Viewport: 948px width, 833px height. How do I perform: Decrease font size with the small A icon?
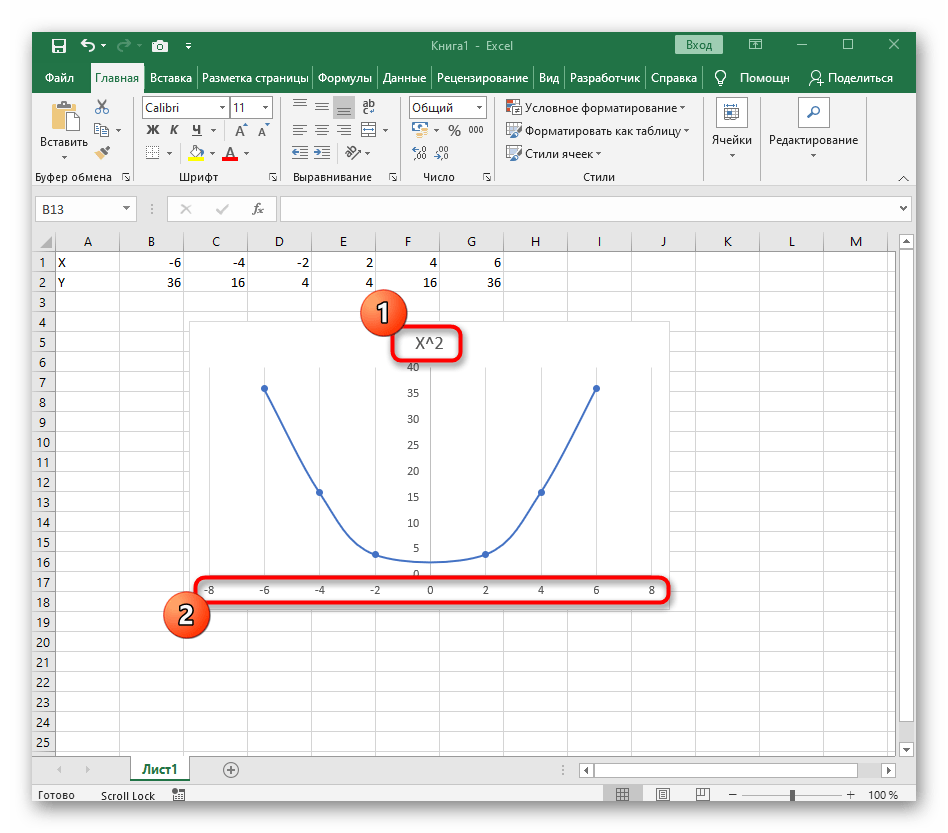tap(263, 131)
